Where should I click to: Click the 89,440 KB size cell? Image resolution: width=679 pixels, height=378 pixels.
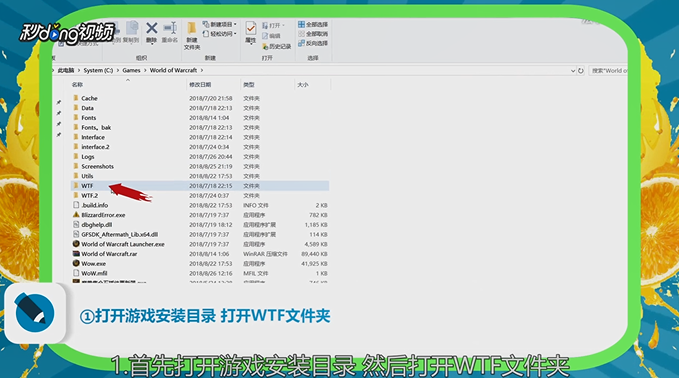tap(314, 254)
